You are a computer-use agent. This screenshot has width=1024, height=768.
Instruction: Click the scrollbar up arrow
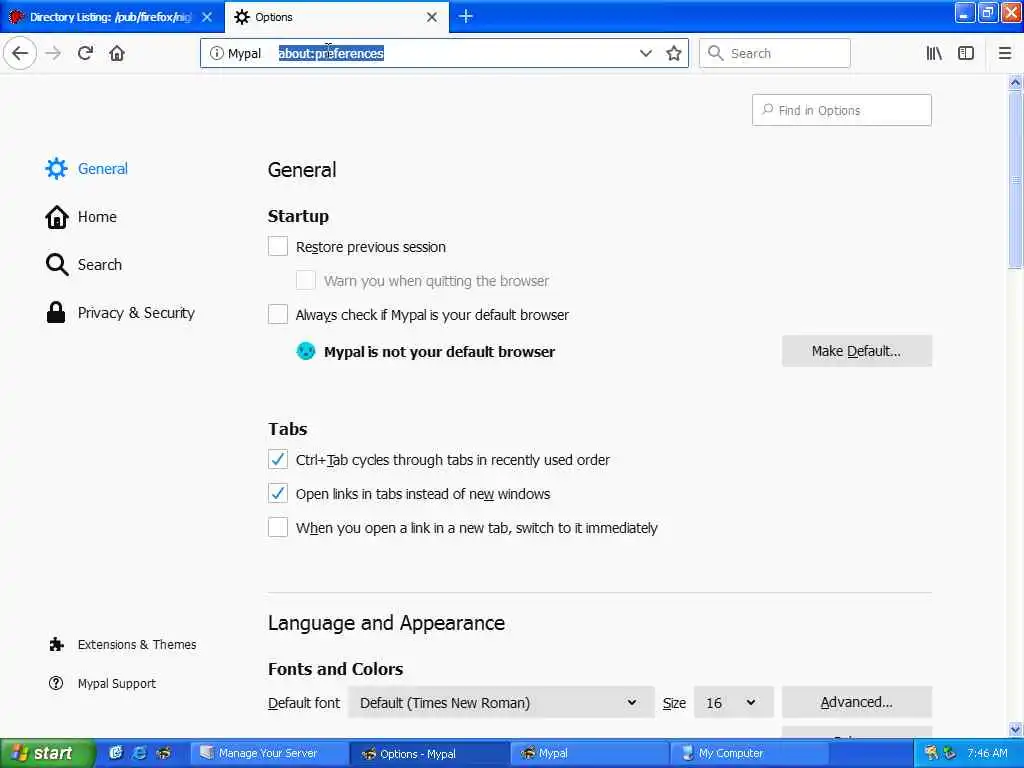point(1015,82)
